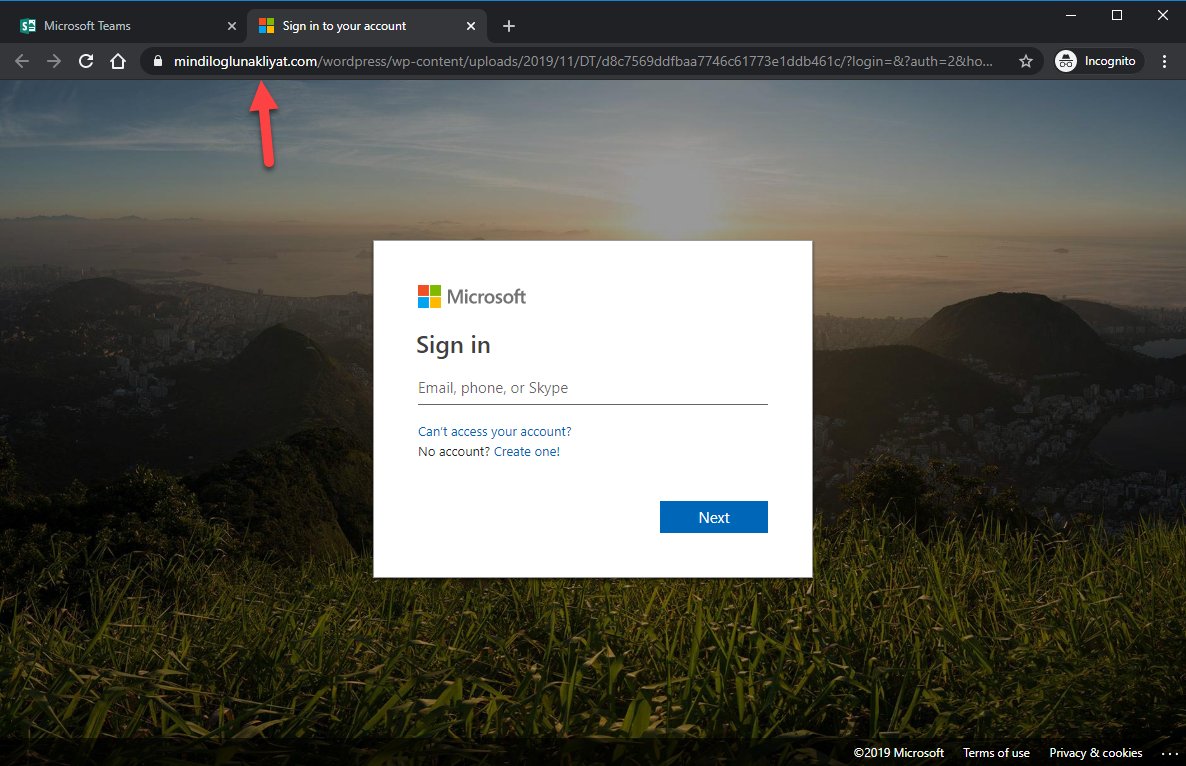Follow the Create one! link
The image size is (1186, 766).
click(x=526, y=451)
